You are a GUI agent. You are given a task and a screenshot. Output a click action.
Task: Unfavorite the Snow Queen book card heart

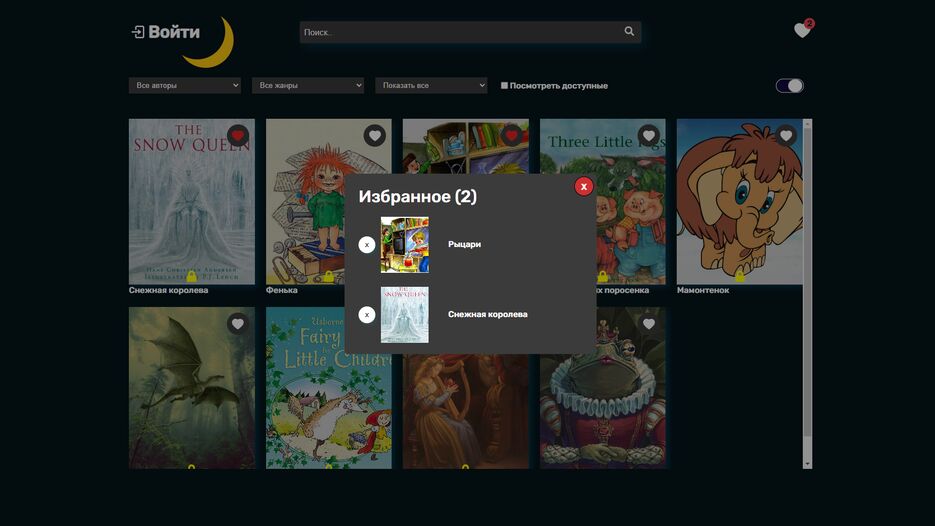[238, 135]
